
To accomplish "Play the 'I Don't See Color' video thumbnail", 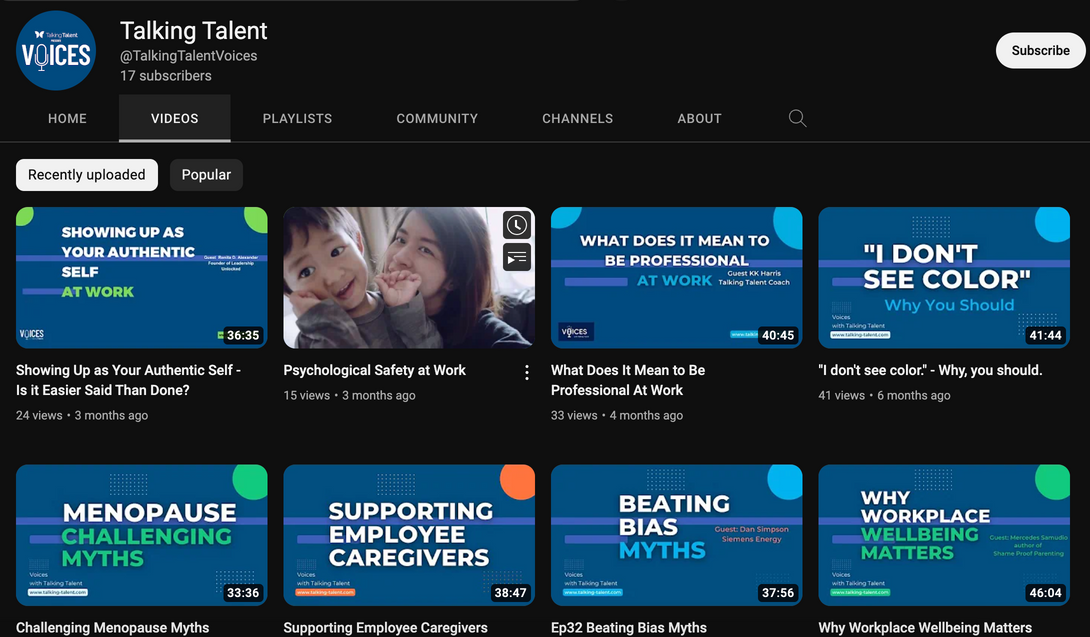I will coord(943,277).
